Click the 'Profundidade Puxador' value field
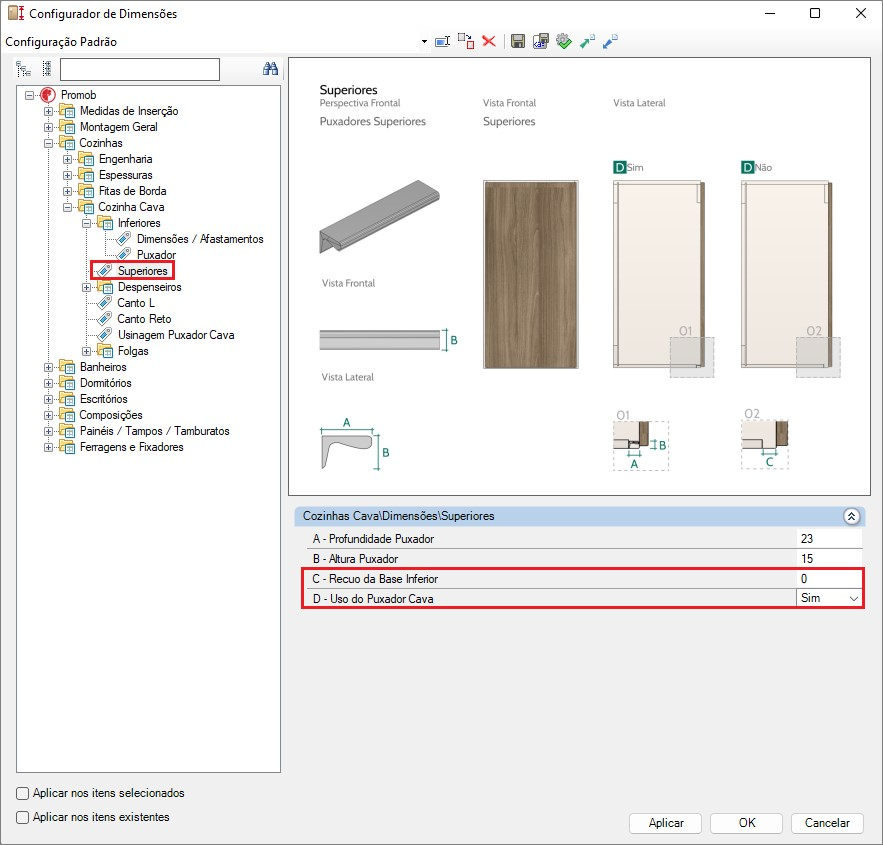Image resolution: width=883 pixels, height=845 pixels. tap(828, 539)
